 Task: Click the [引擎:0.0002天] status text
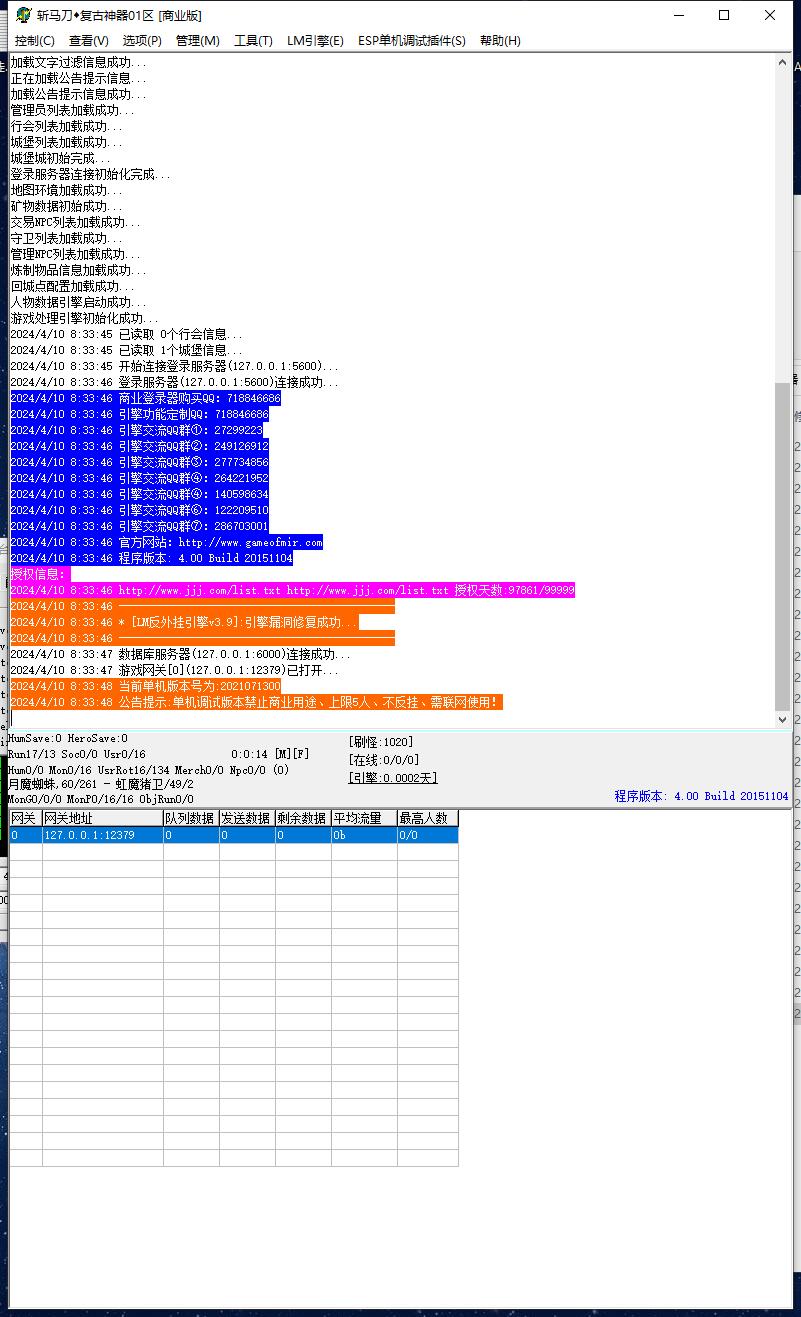(x=393, y=778)
